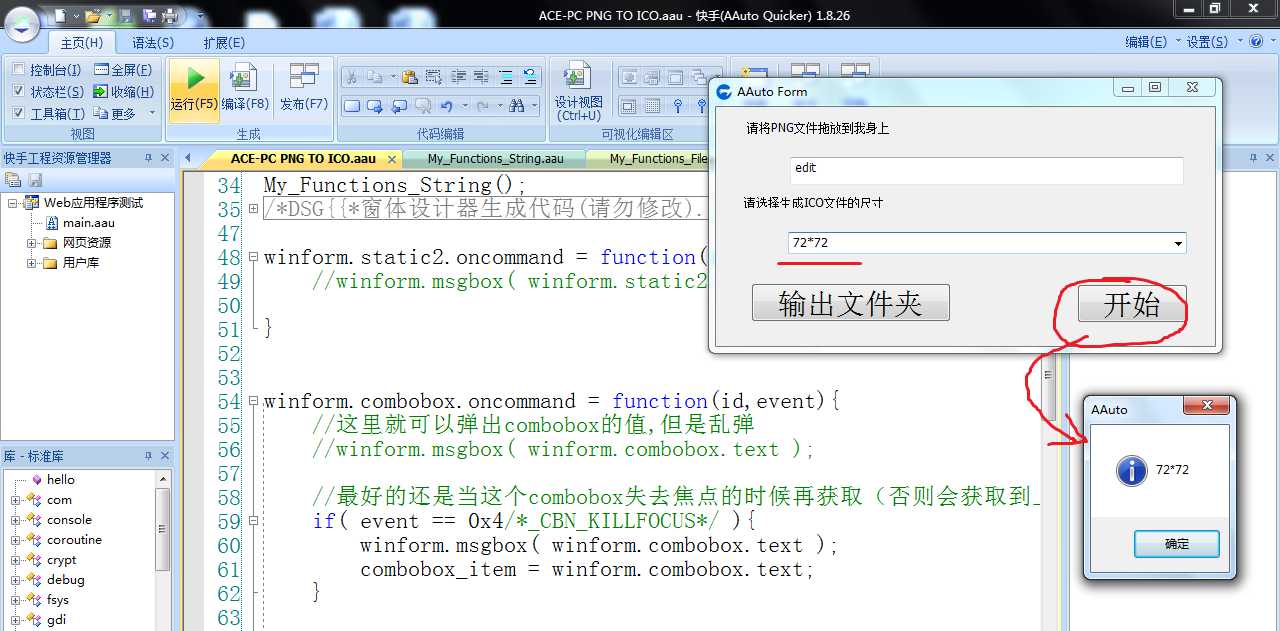
Task: Click the Print icon in quick access bar
Action: (x=170, y=15)
